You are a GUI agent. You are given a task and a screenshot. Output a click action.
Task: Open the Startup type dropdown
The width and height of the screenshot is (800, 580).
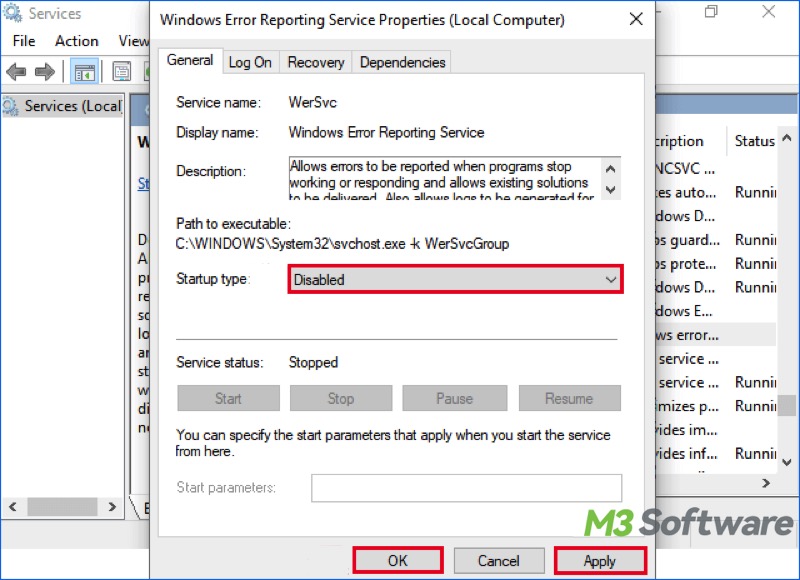click(455, 280)
